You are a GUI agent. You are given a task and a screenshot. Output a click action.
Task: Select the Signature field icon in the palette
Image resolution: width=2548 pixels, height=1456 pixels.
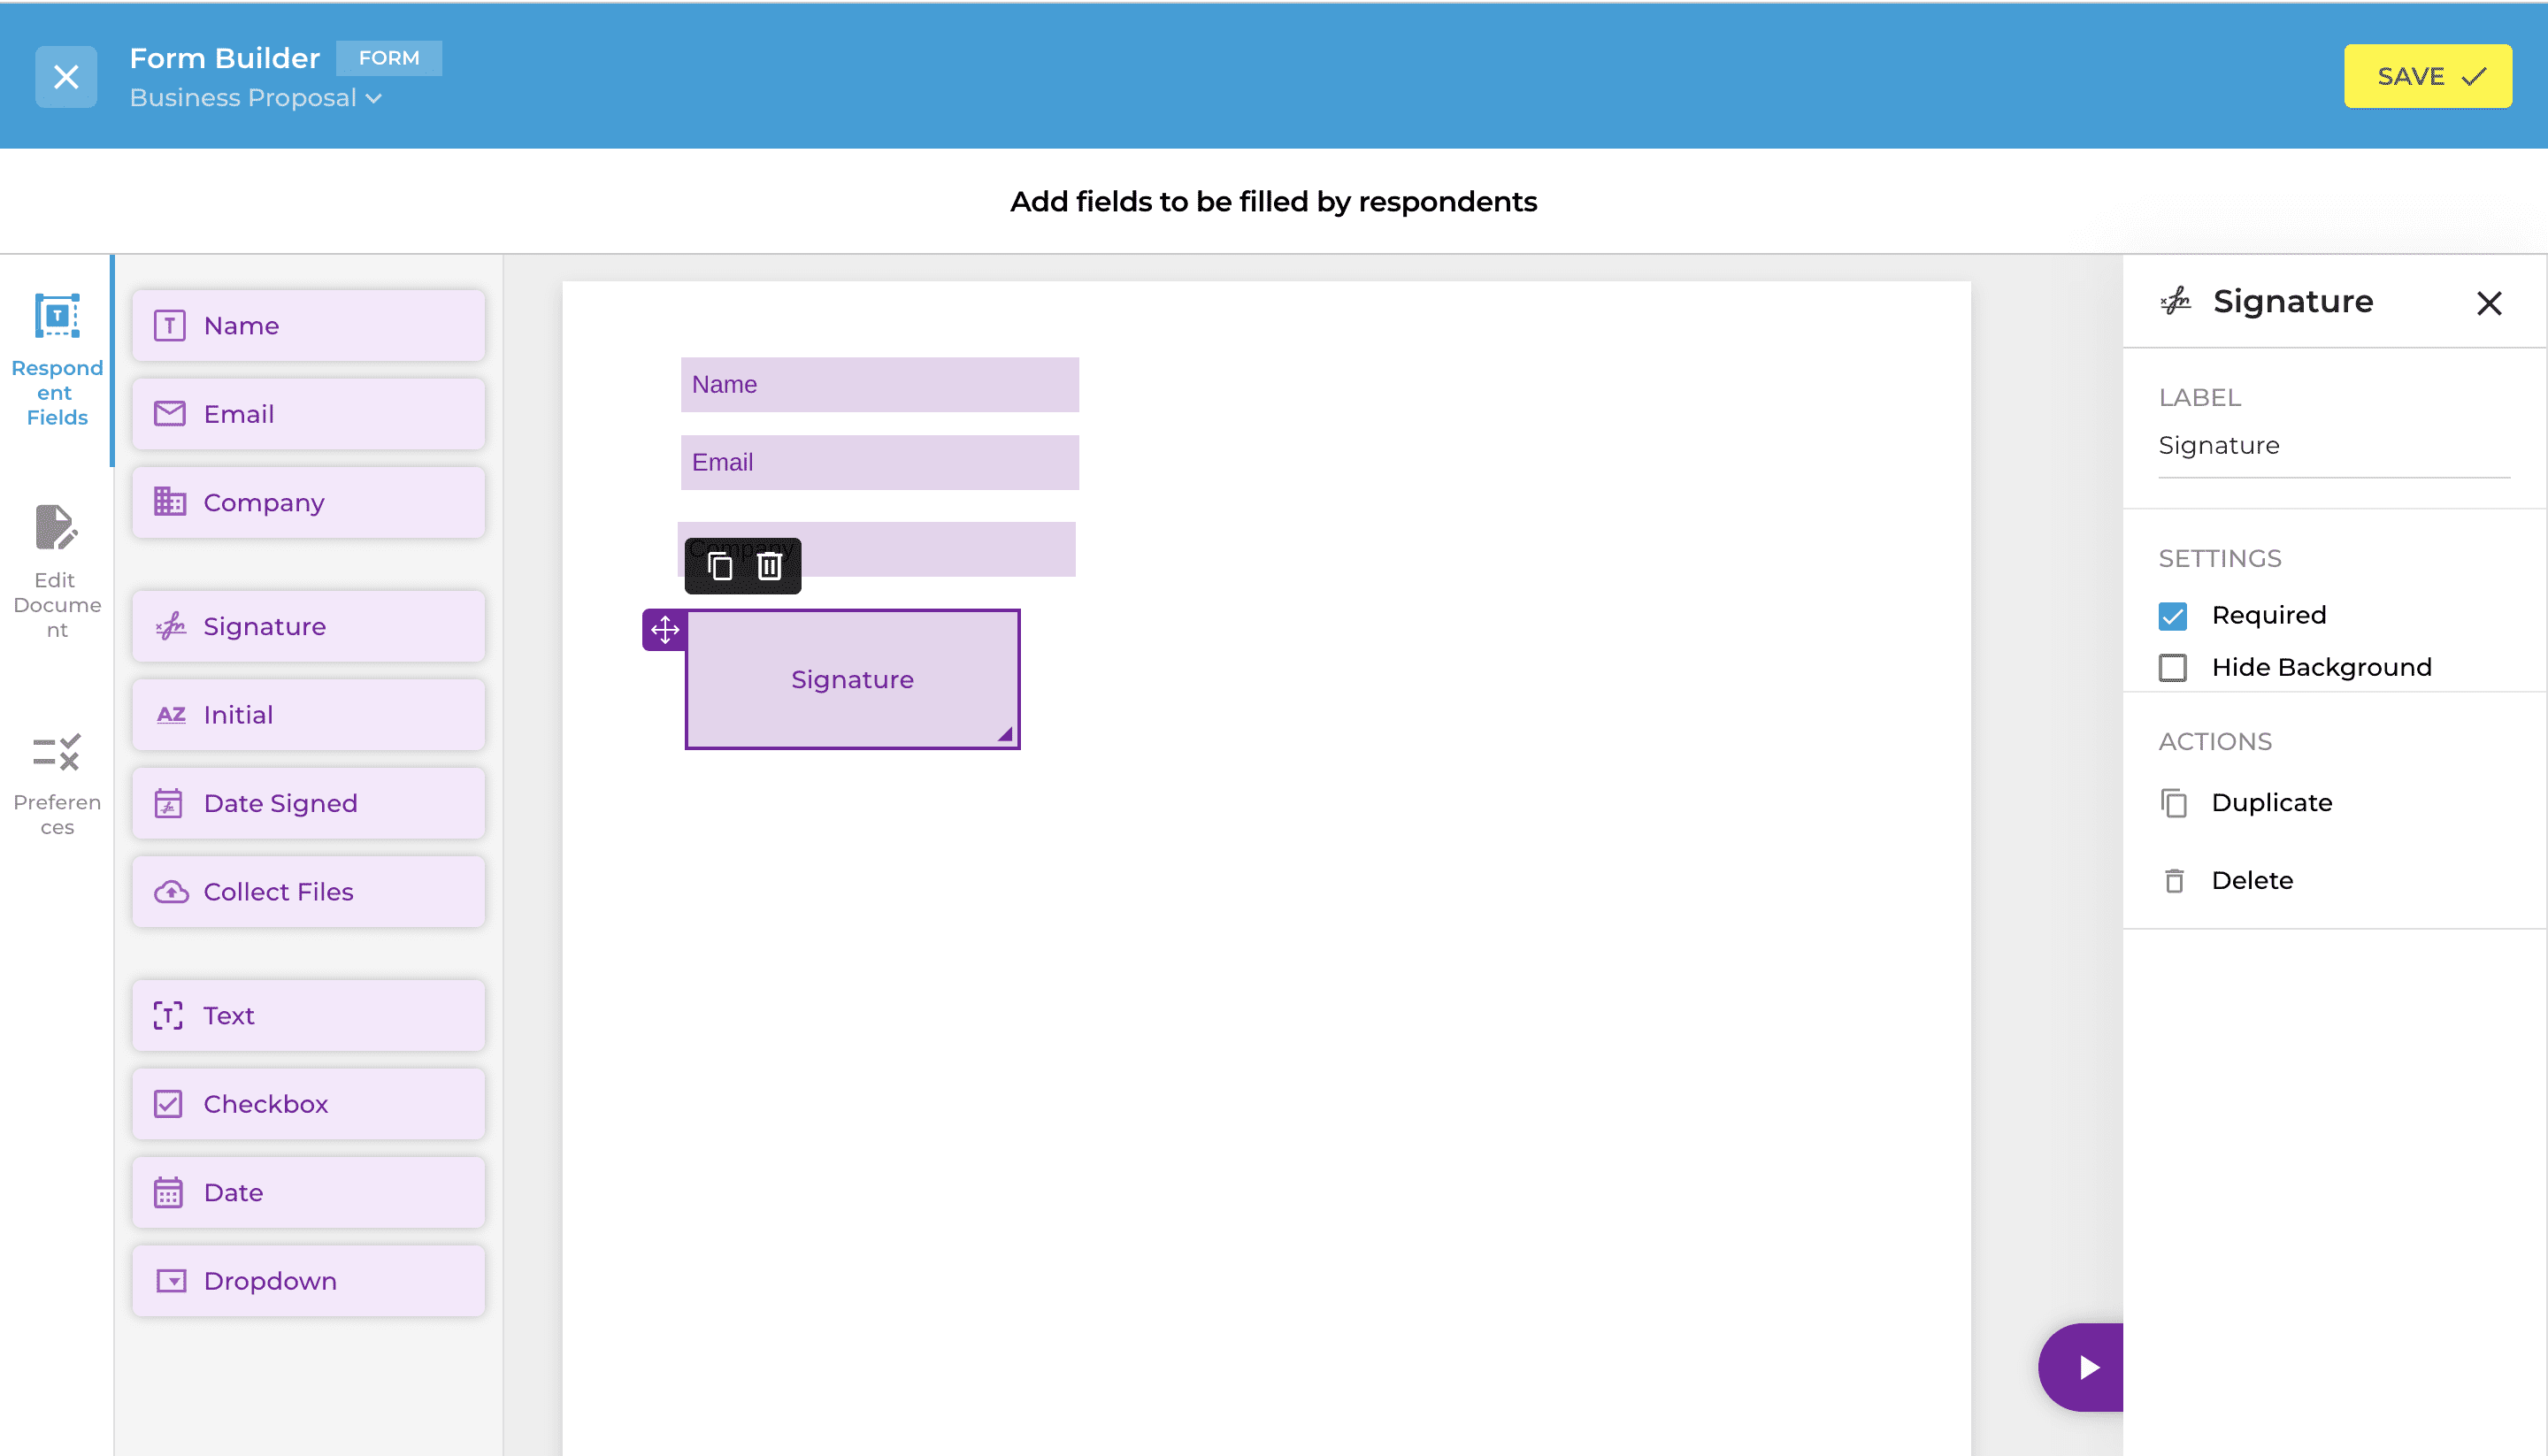coord(170,626)
